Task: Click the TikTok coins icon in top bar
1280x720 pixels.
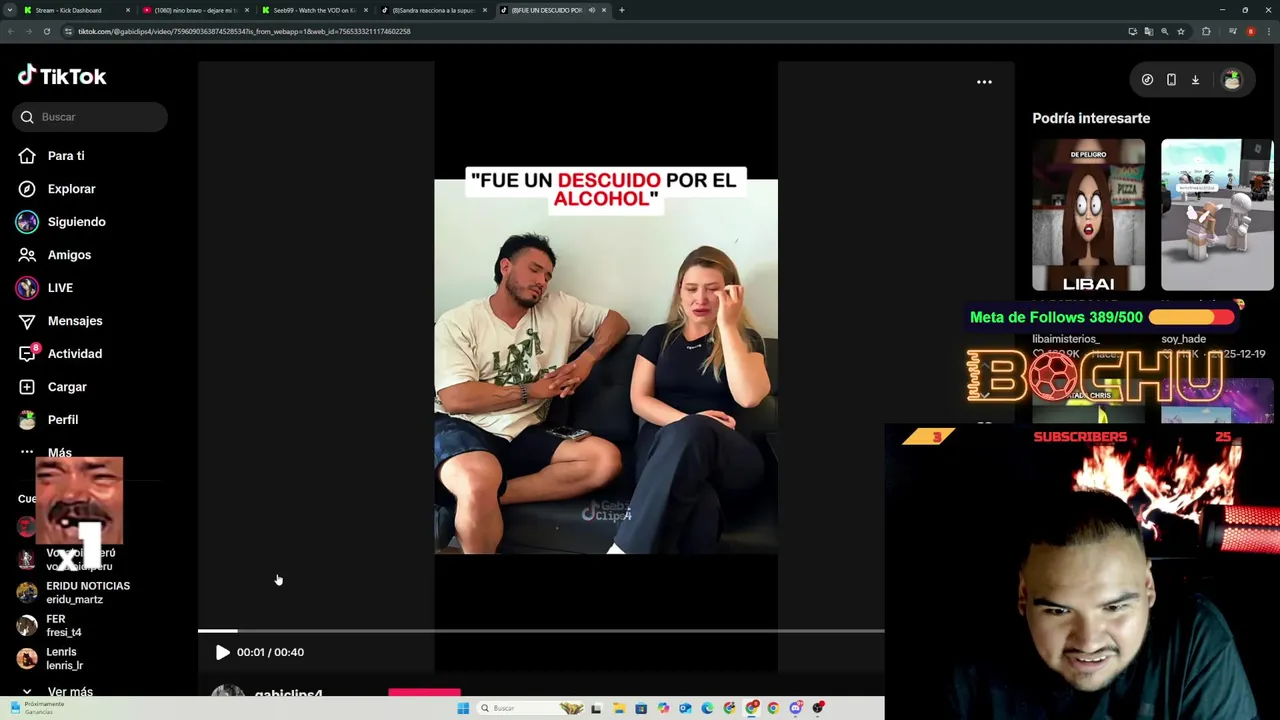Action: pyautogui.click(x=1147, y=80)
